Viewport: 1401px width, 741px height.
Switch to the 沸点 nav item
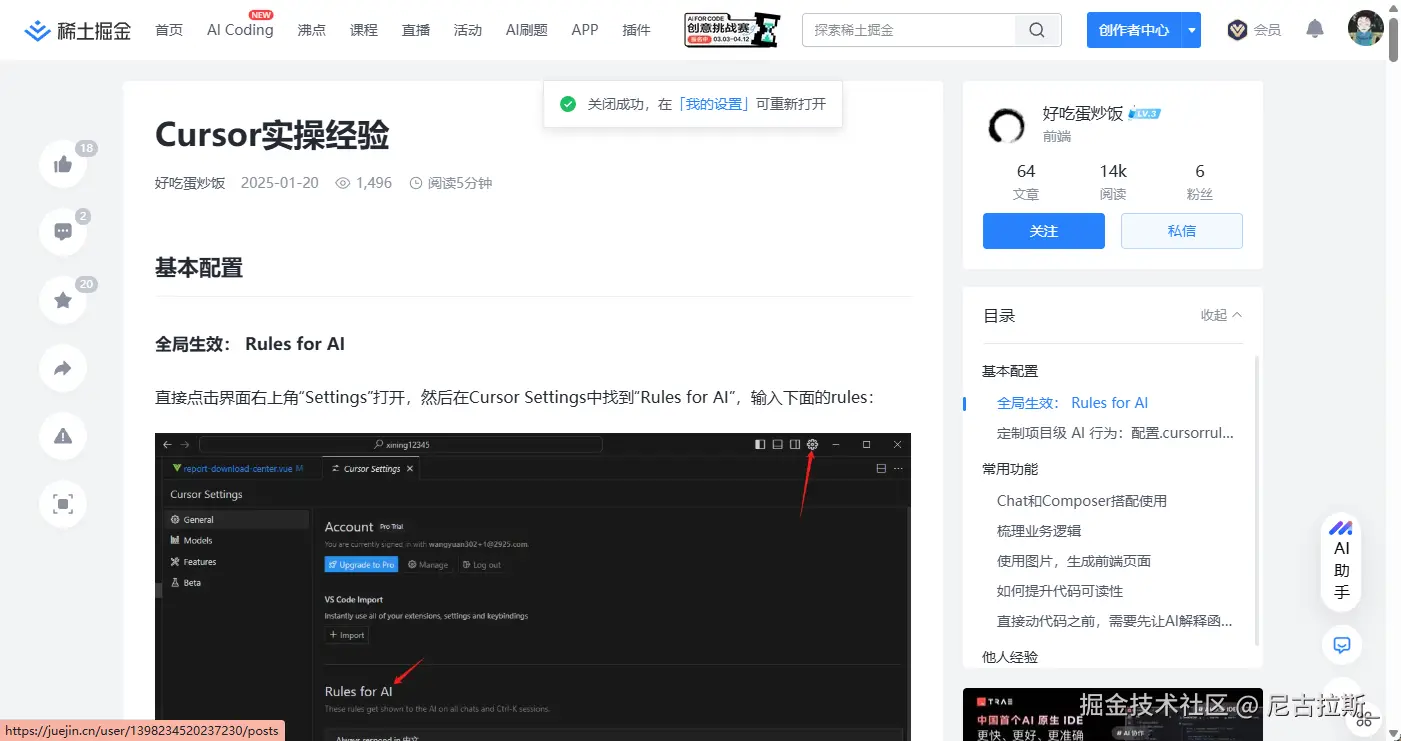[x=311, y=30]
